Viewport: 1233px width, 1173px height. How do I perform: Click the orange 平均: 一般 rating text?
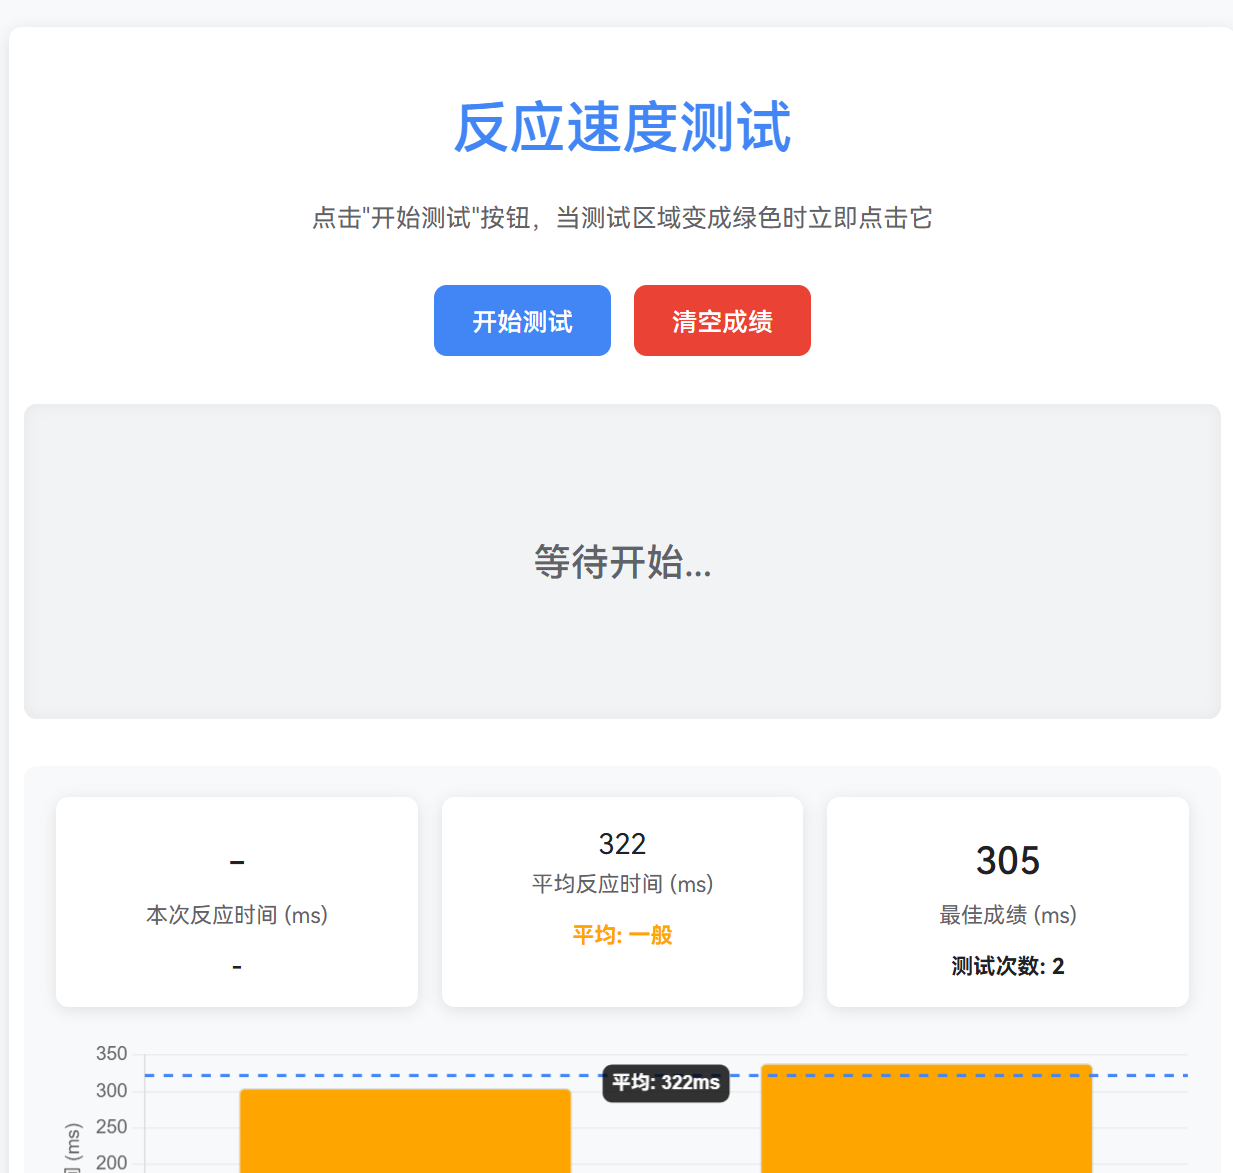click(x=622, y=935)
